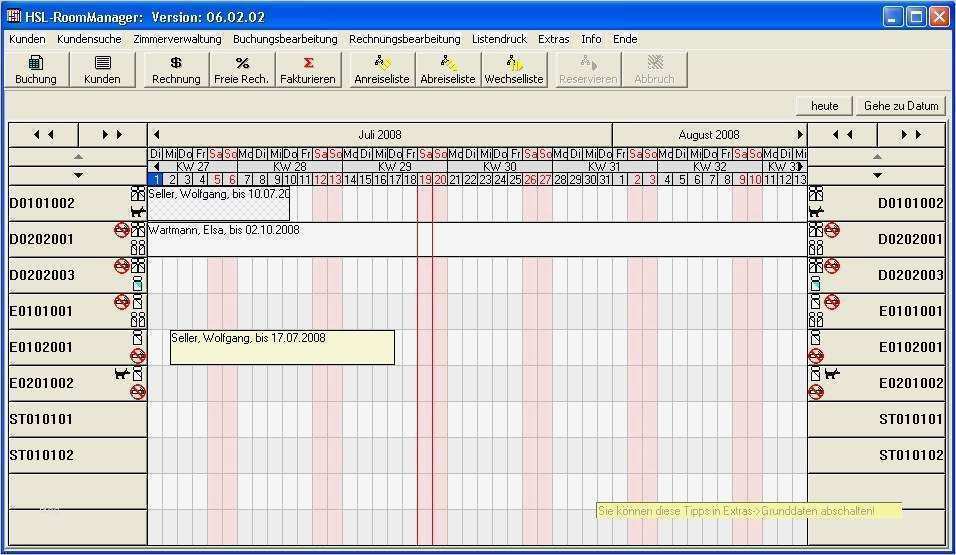
Task: Click forward double-arrow on right panel
Action: [911, 135]
